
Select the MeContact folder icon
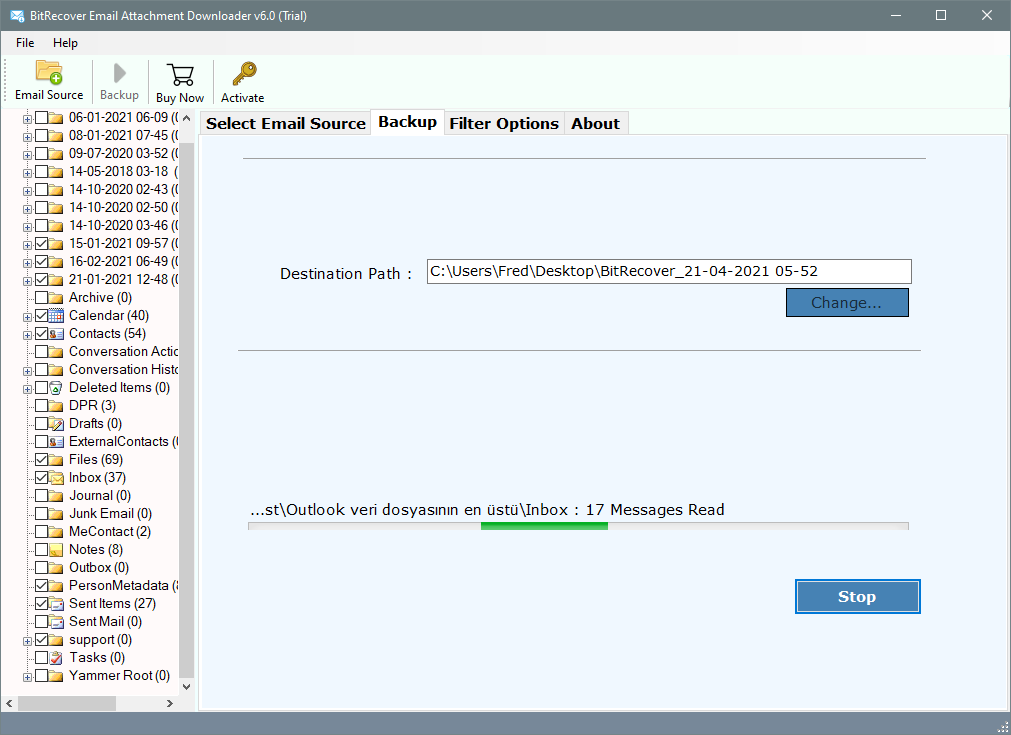pyautogui.click(x=57, y=532)
